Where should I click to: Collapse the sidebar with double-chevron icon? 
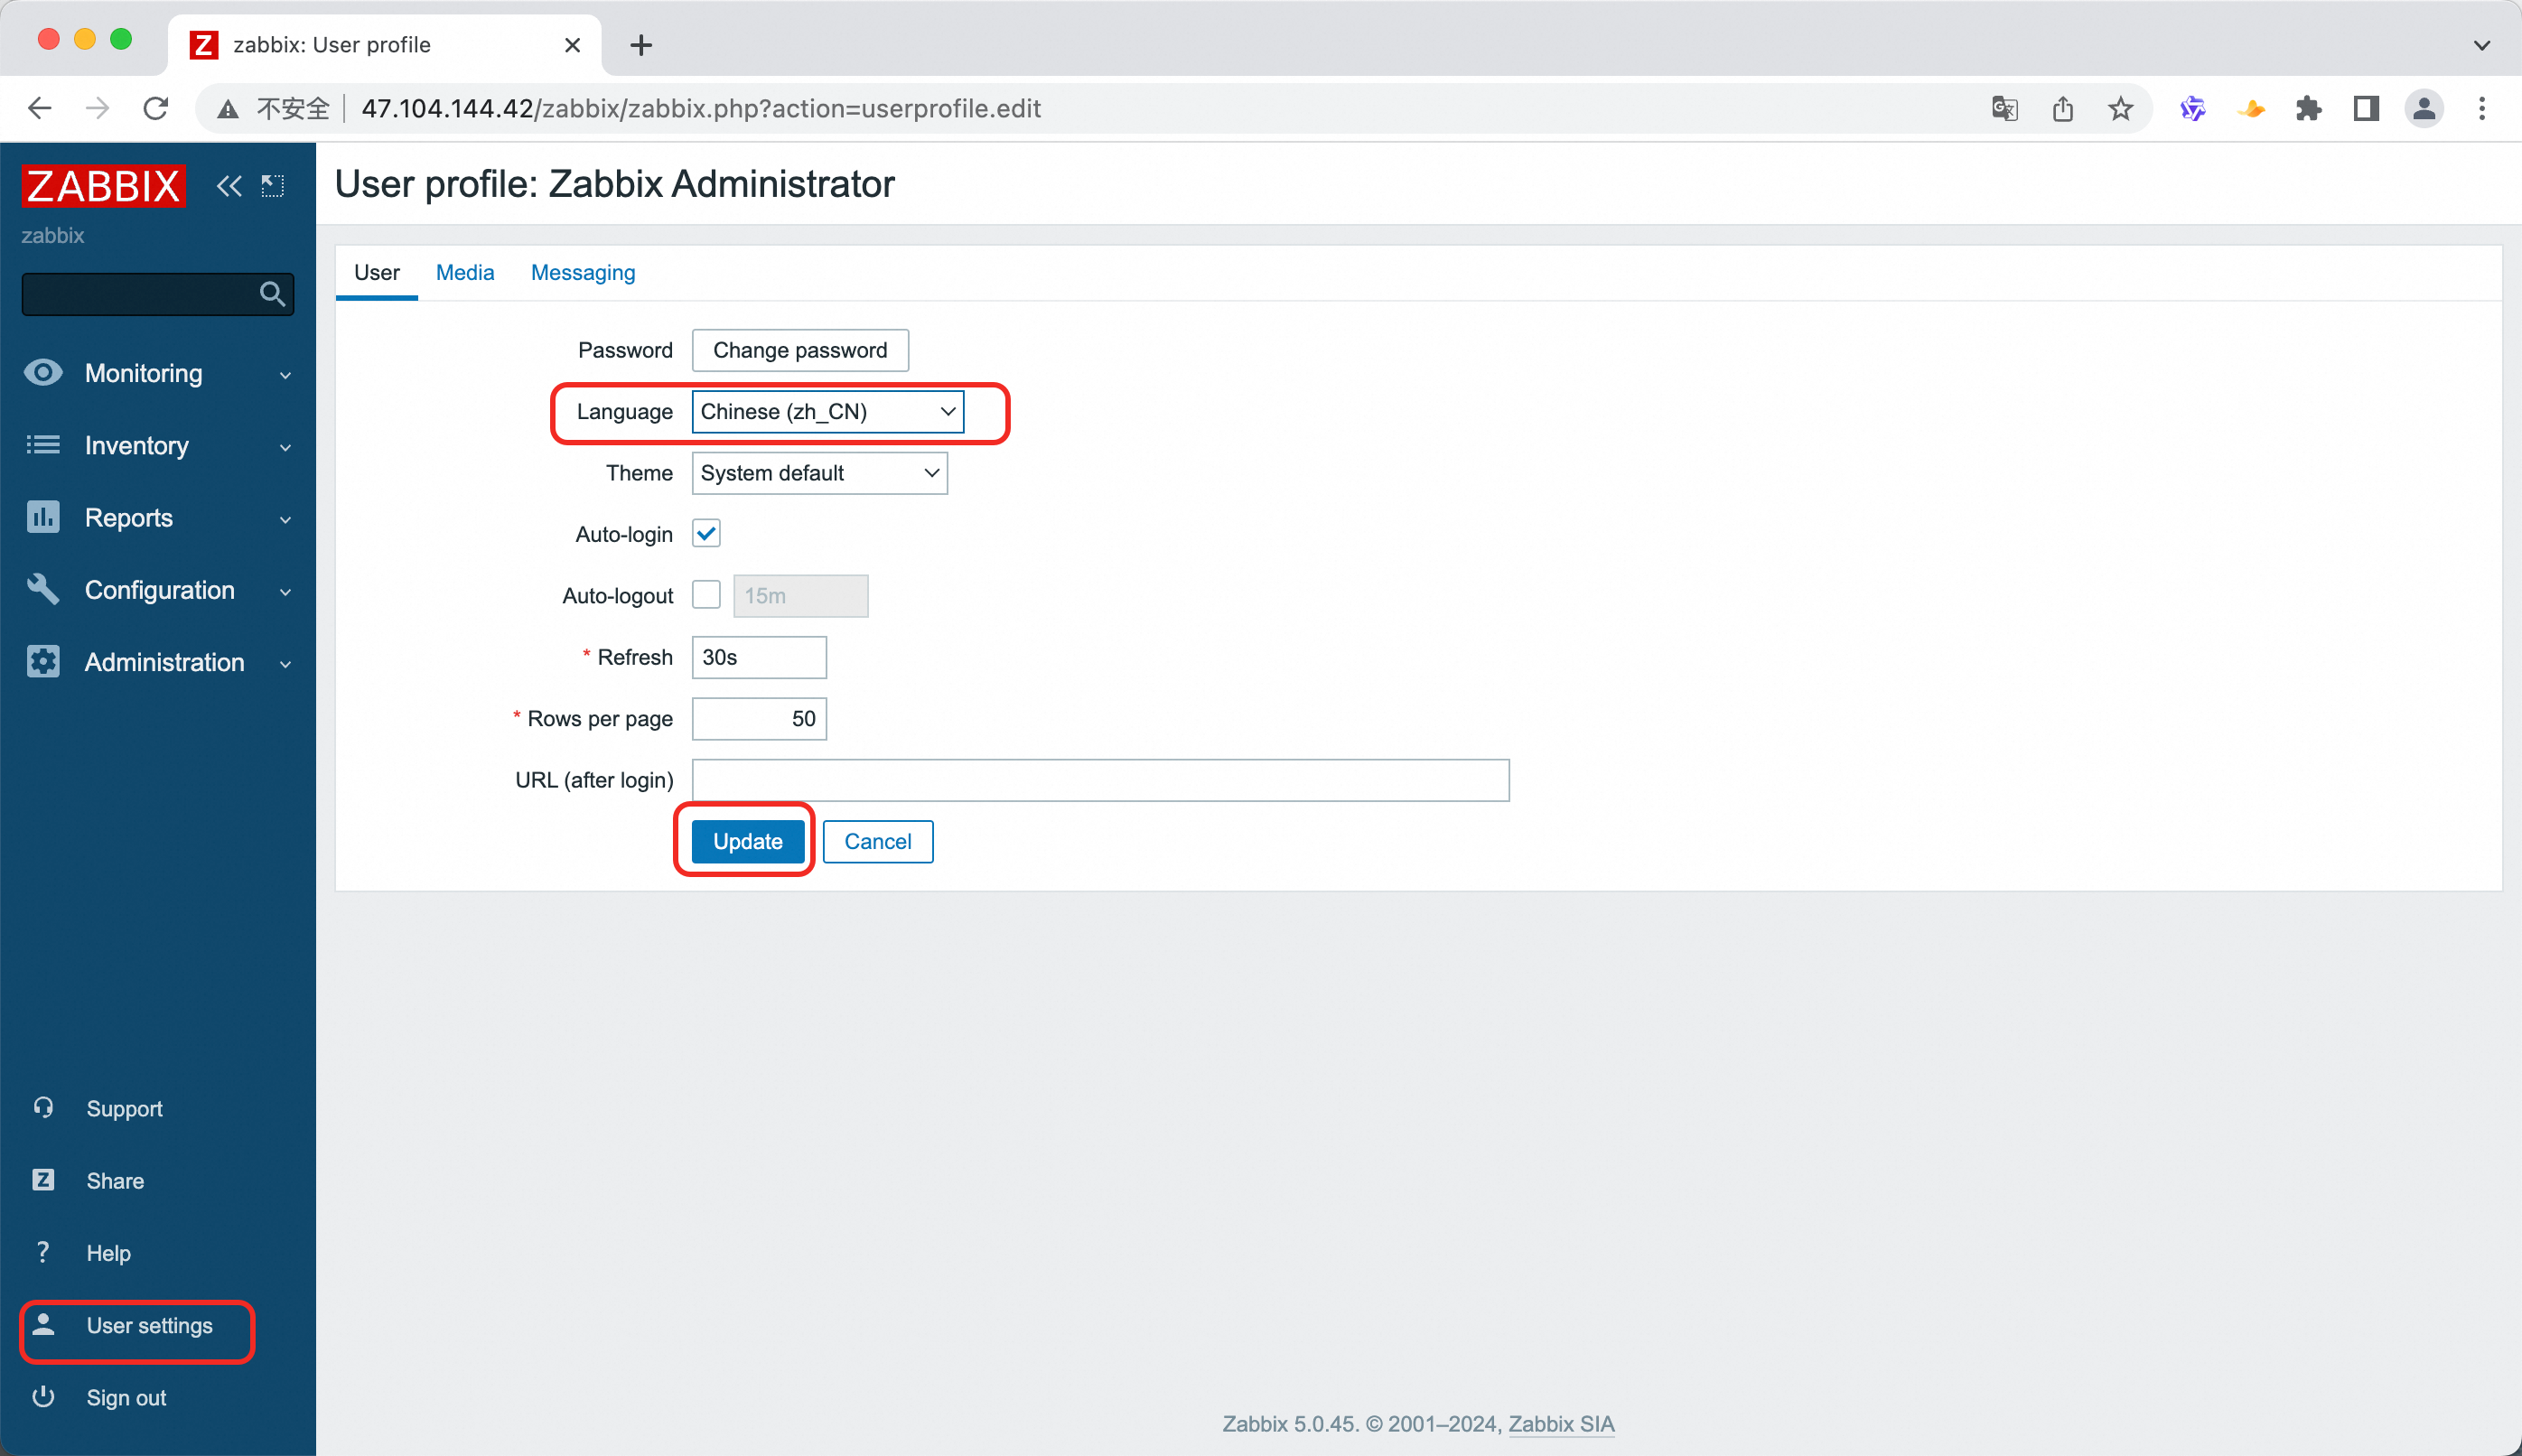click(x=229, y=186)
